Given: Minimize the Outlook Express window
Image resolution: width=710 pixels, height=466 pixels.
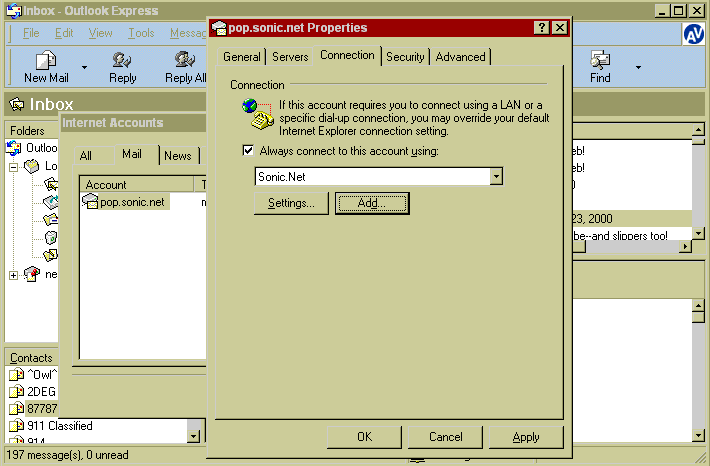Looking at the screenshot, I should tap(662, 11).
